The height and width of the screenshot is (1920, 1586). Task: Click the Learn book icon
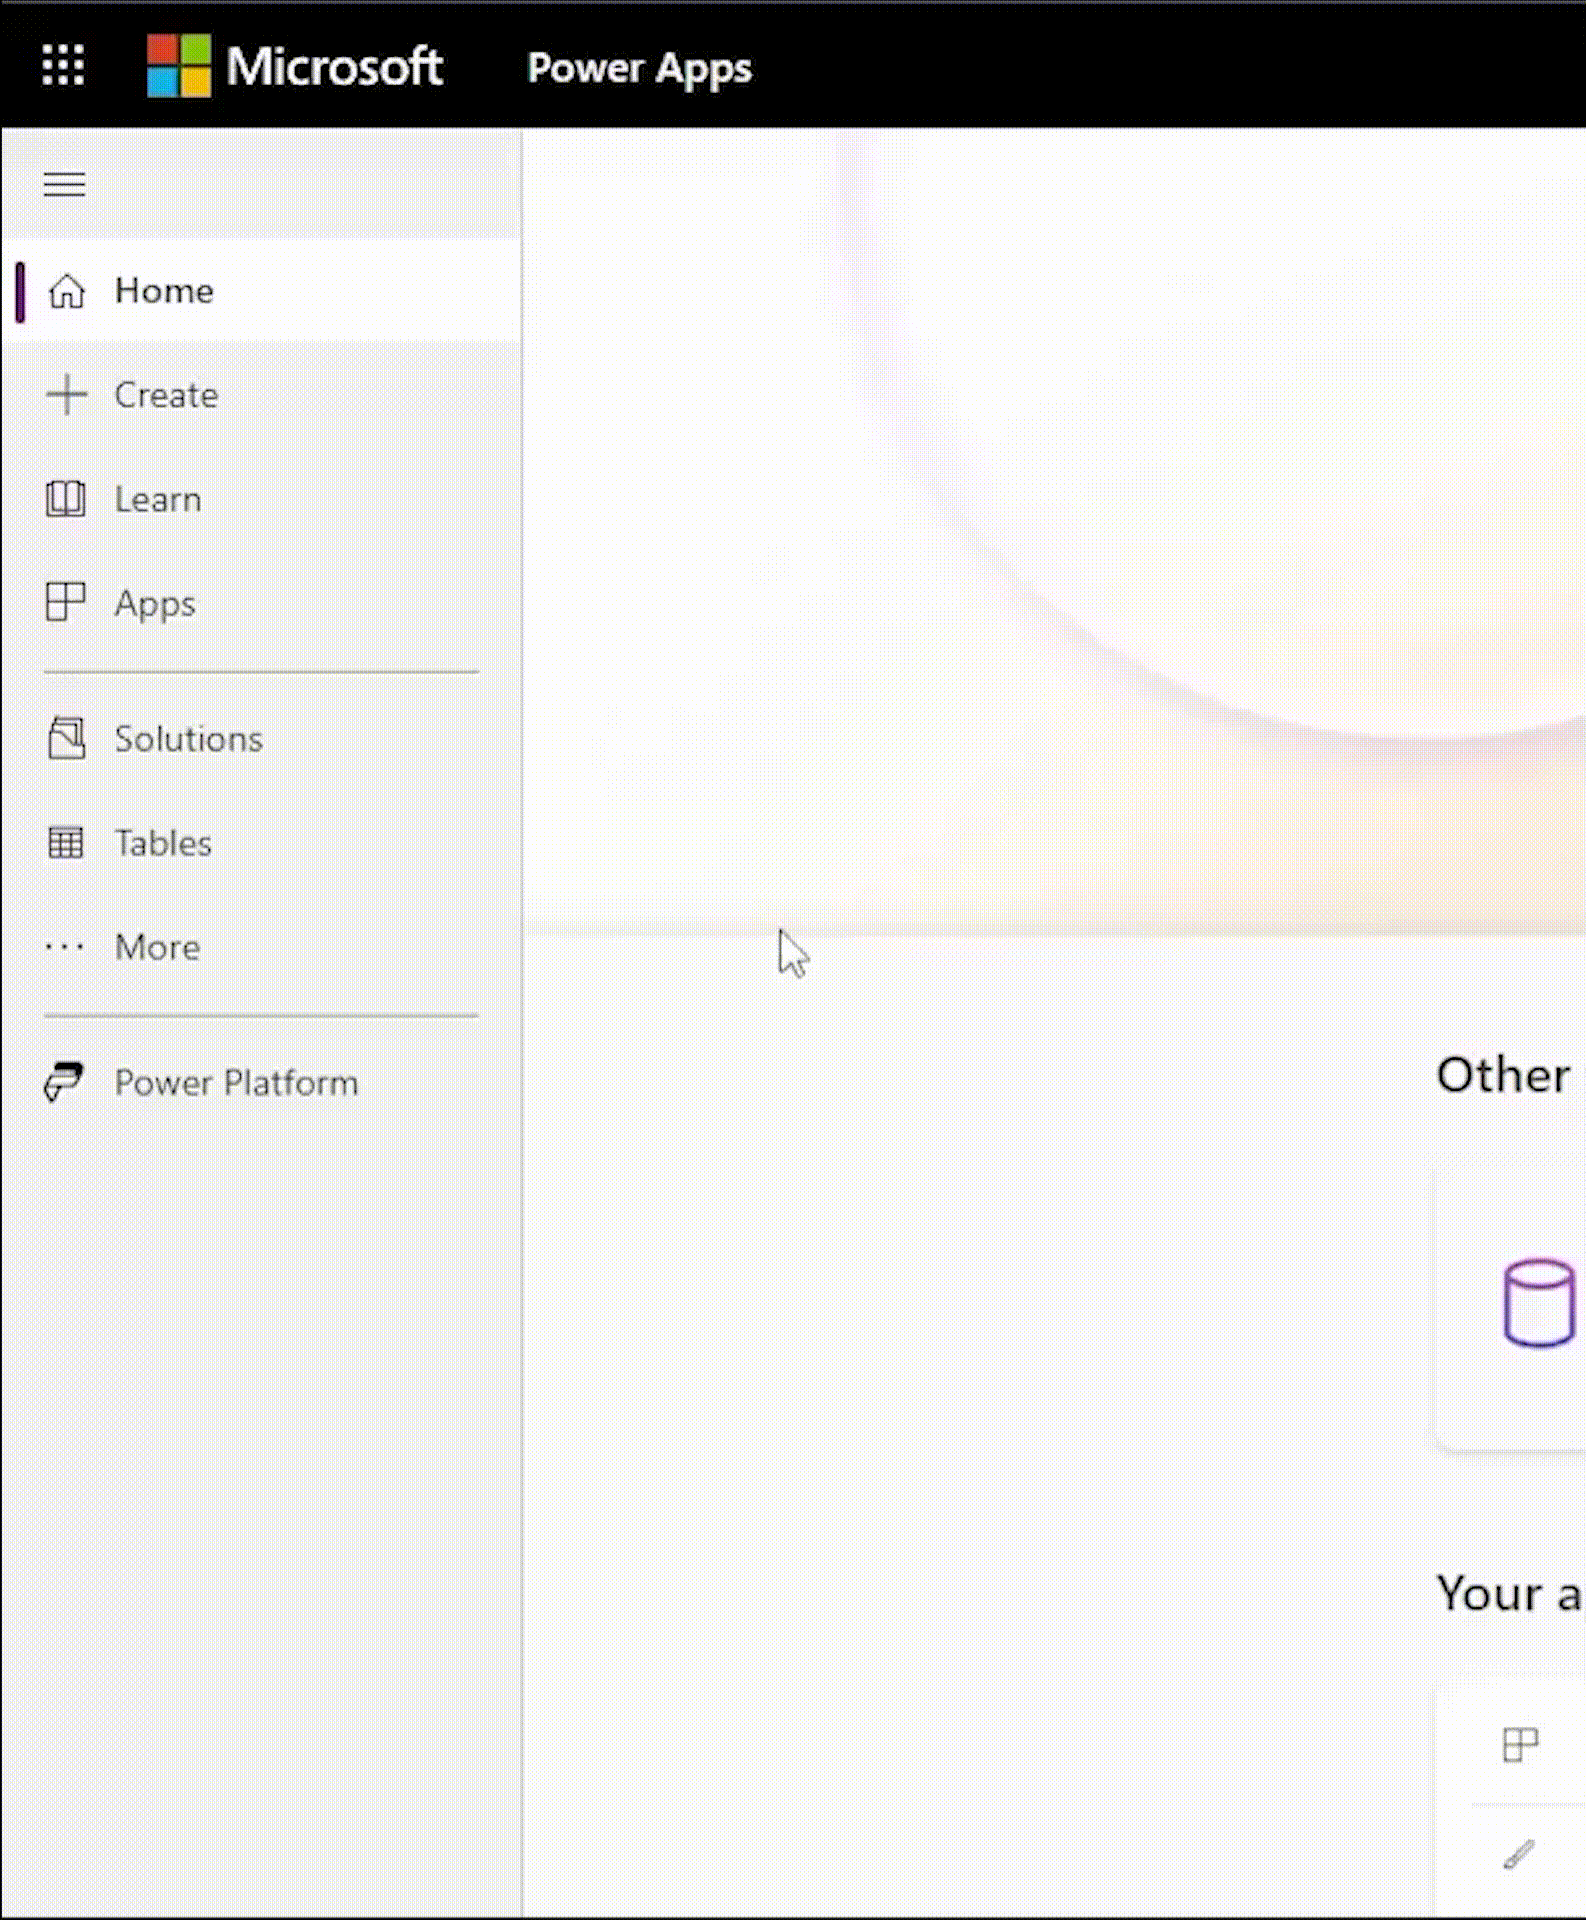tap(66, 499)
